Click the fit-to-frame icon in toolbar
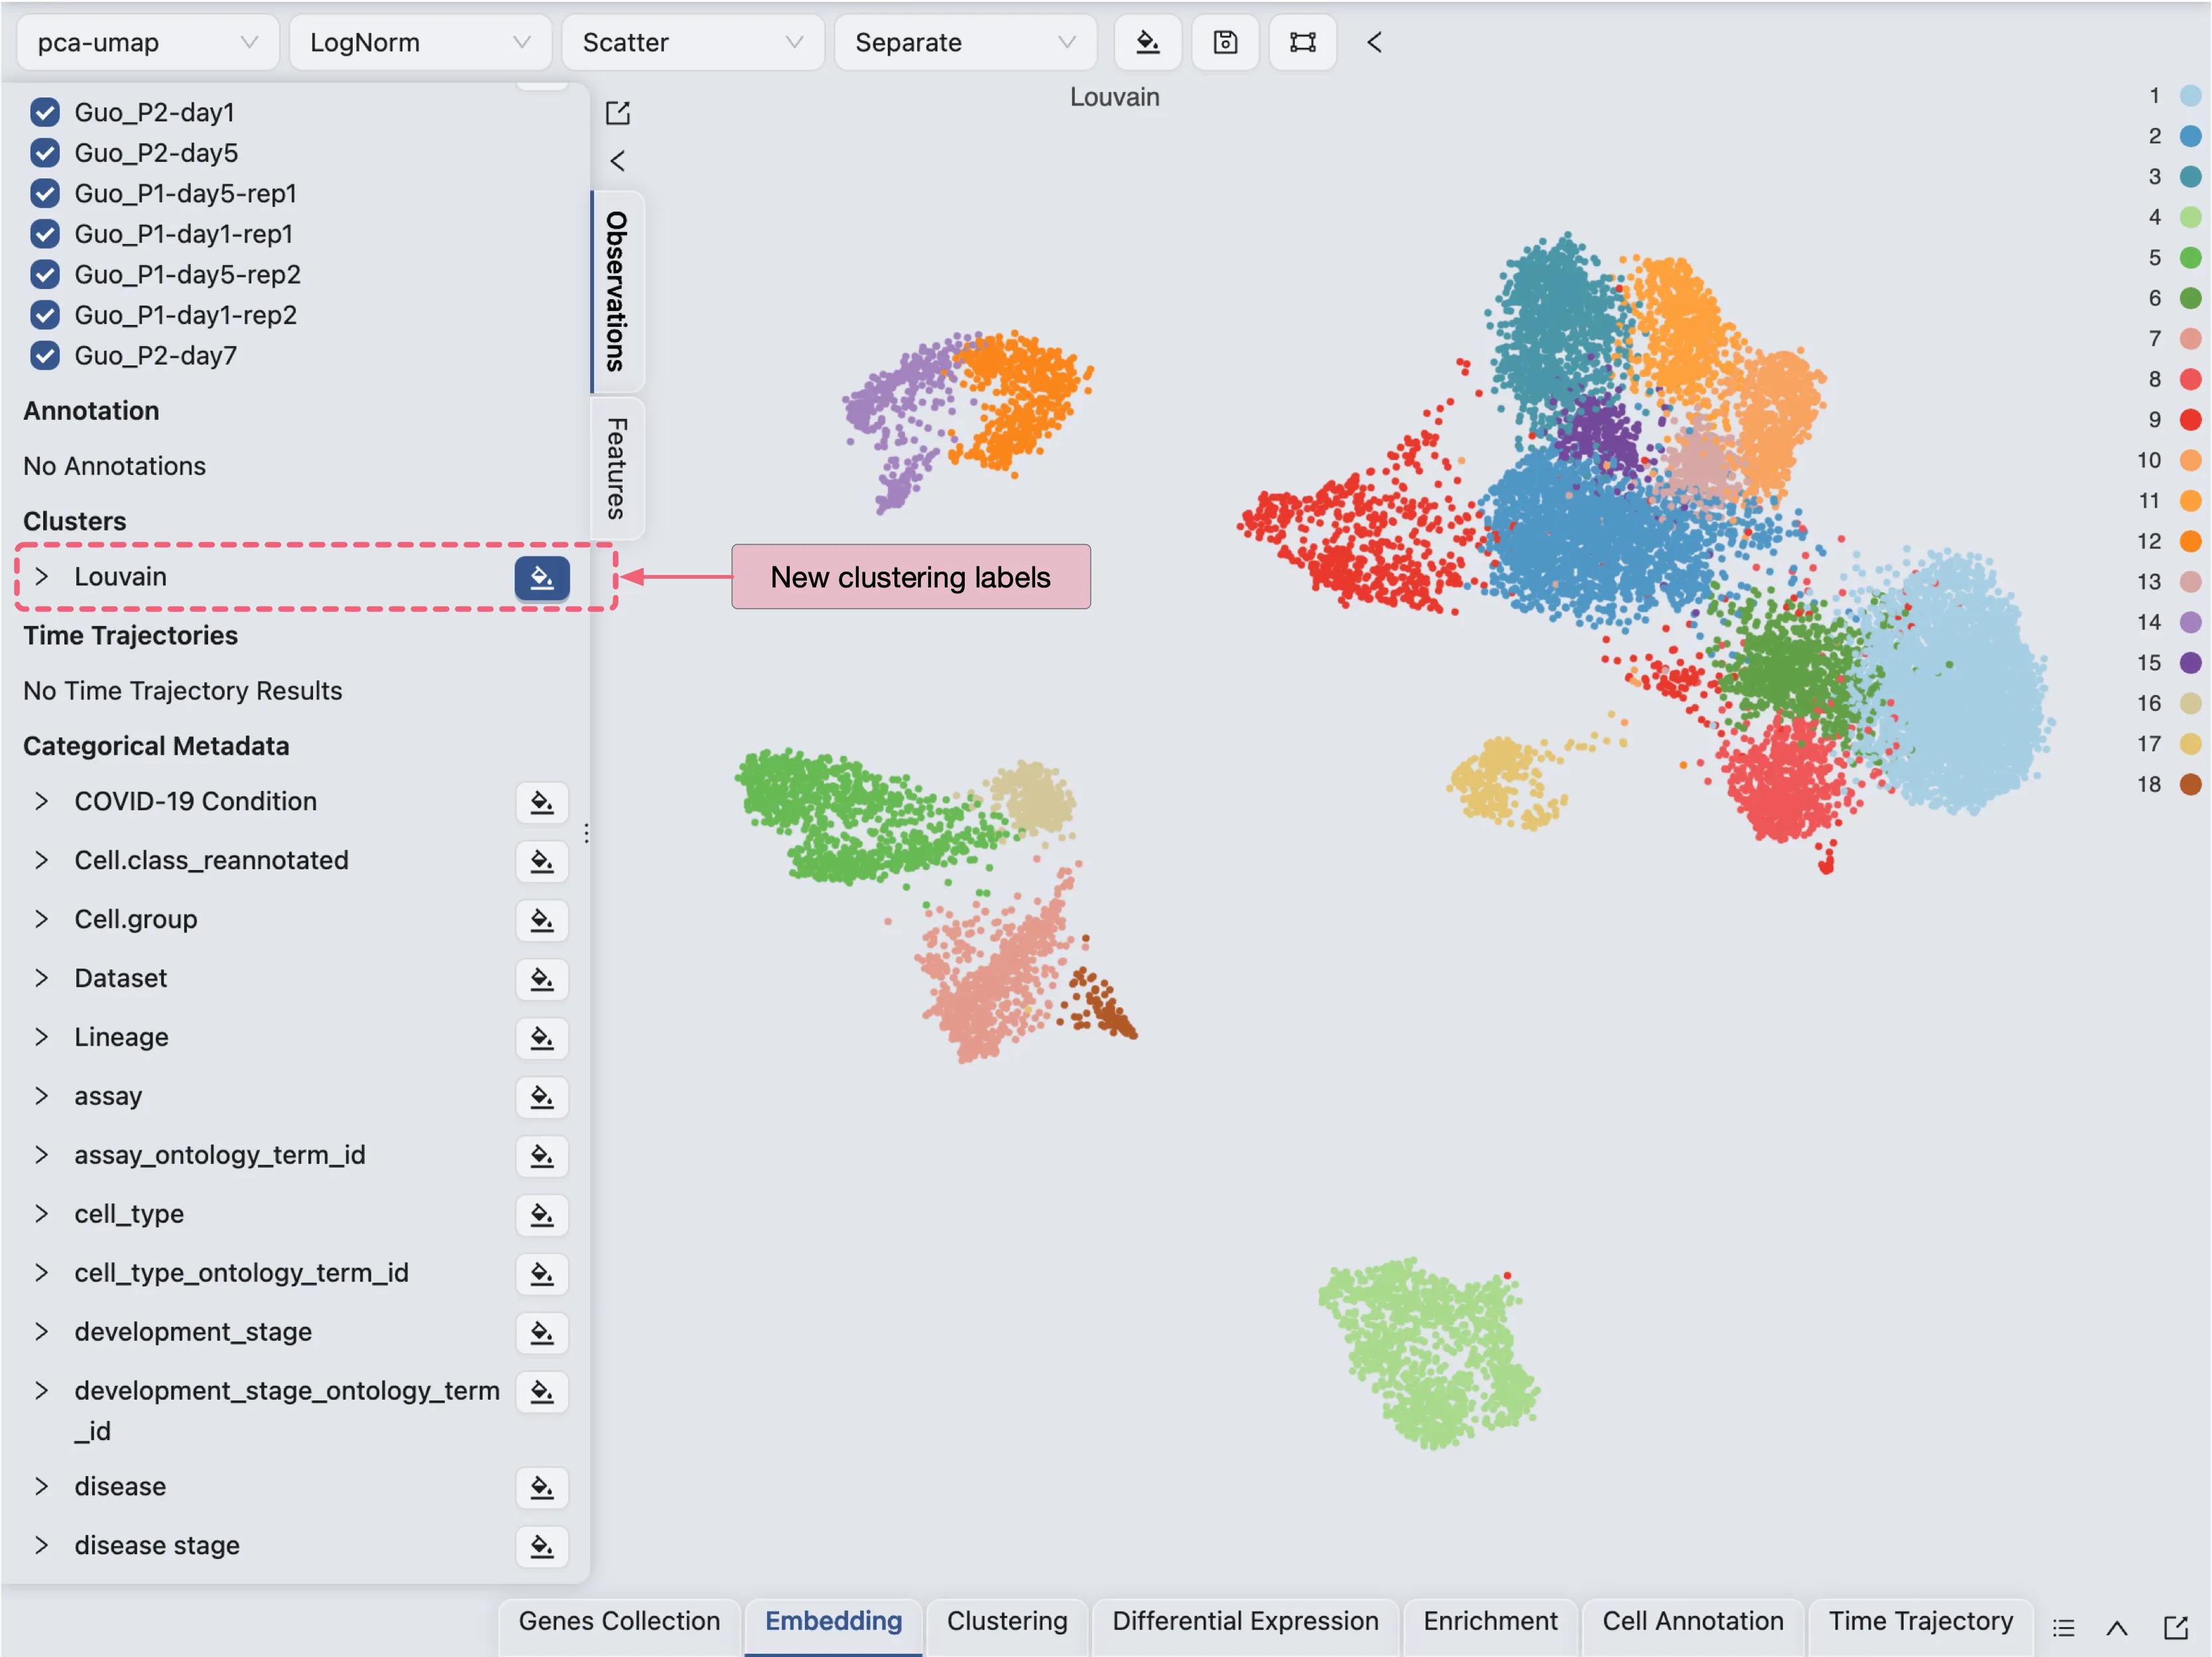 (x=1302, y=42)
